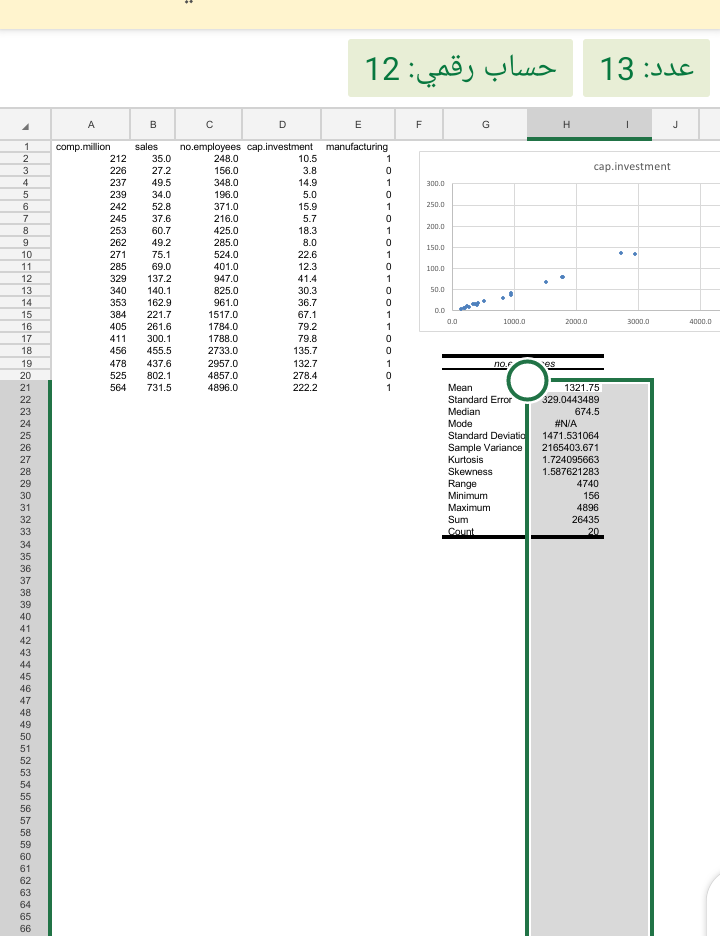Select column E header
Screen dimensions: 720x936
click(x=358, y=124)
